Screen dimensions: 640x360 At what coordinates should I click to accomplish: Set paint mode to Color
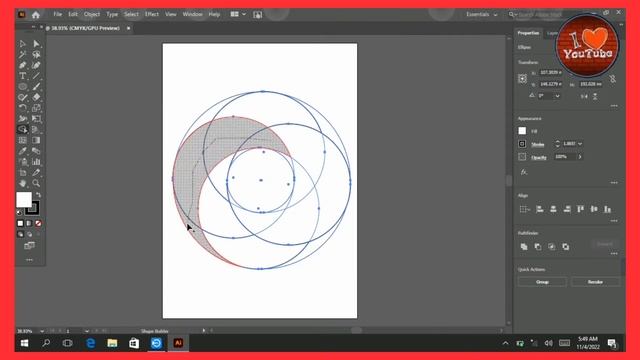(20, 223)
